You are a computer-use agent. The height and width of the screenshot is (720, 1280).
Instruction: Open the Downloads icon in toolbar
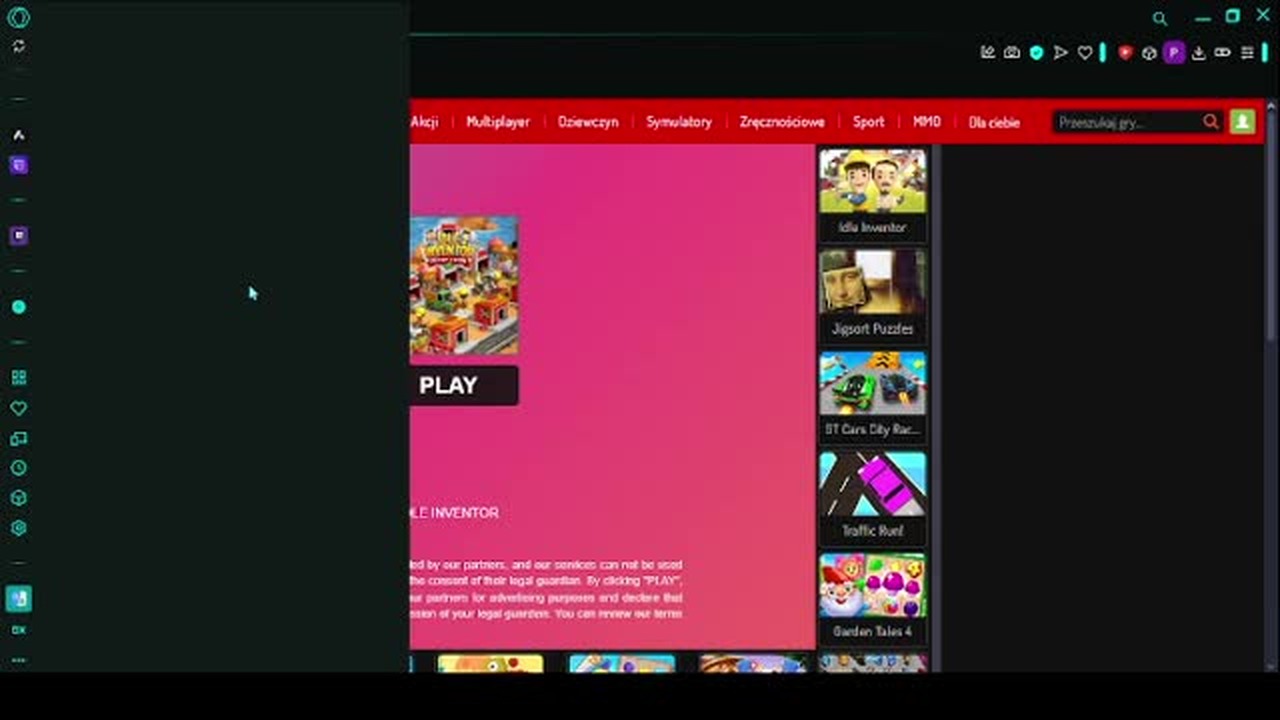tap(1198, 53)
